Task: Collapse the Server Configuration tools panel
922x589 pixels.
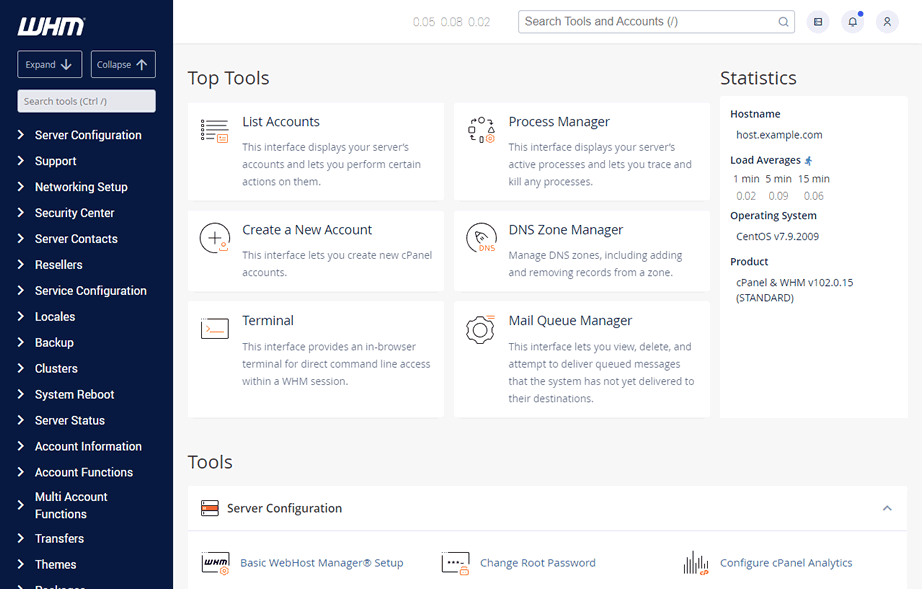Action: (886, 508)
